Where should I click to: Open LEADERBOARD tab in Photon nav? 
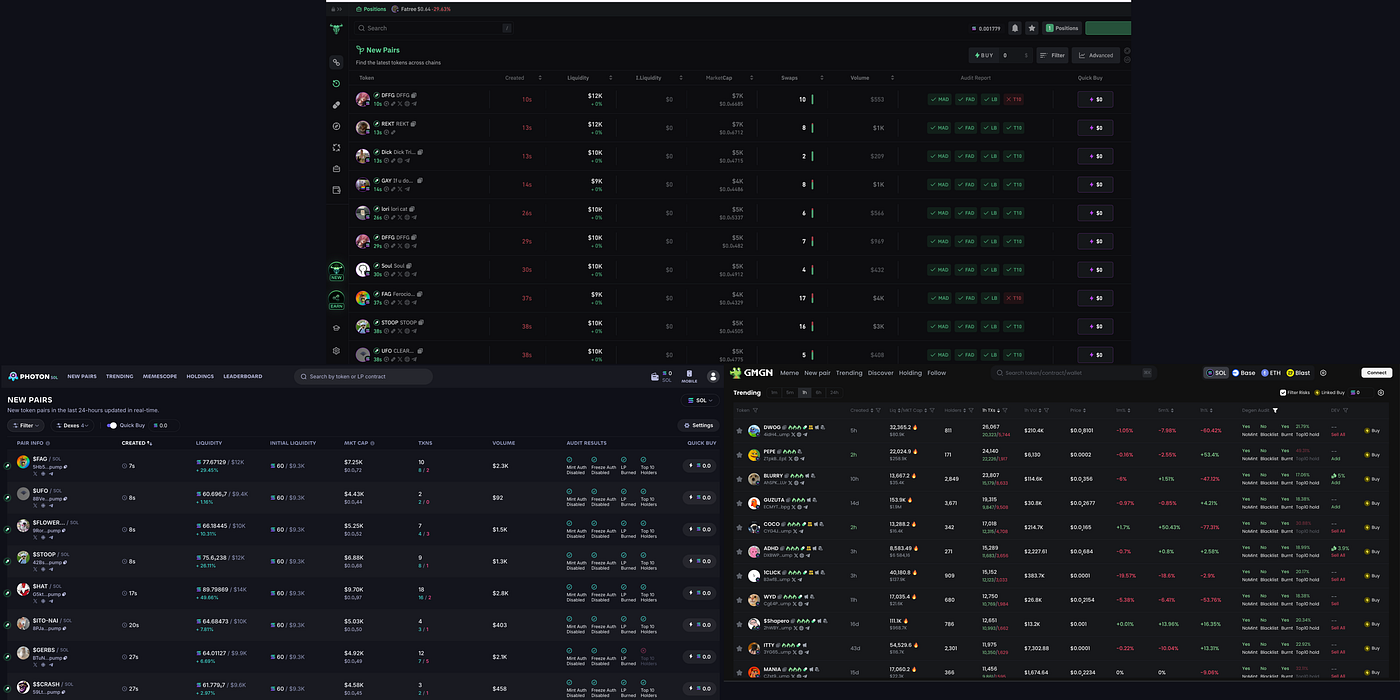pos(242,376)
